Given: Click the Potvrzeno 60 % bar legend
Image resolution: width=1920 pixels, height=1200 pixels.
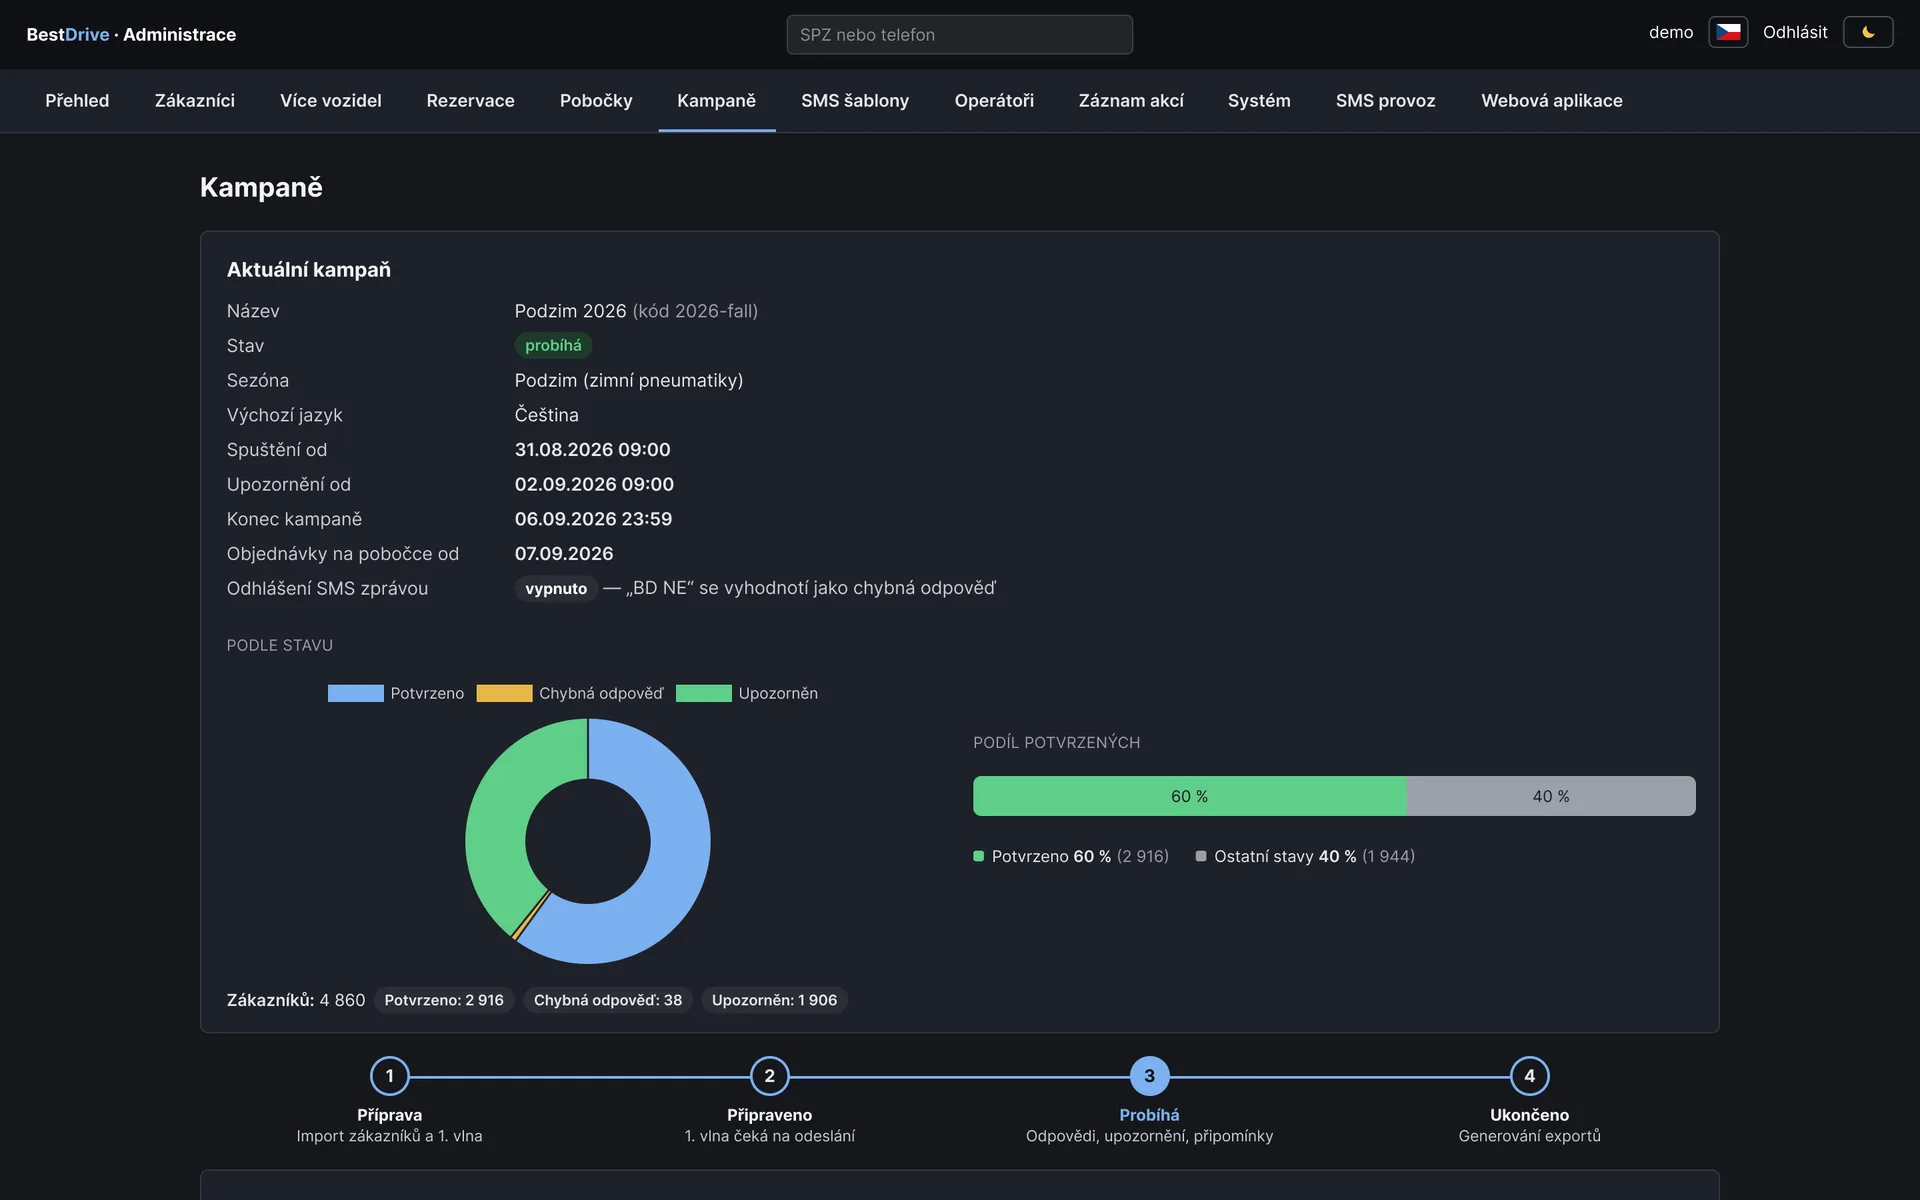Looking at the screenshot, I should [x=1071, y=856].
